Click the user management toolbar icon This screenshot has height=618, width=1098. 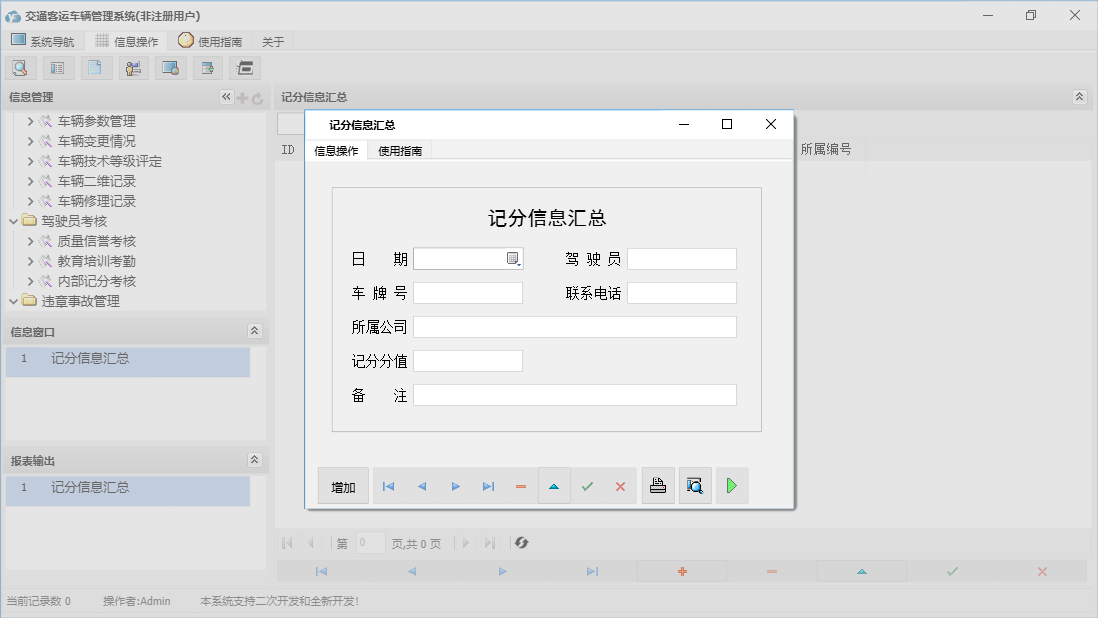click(x=133, y=67)
